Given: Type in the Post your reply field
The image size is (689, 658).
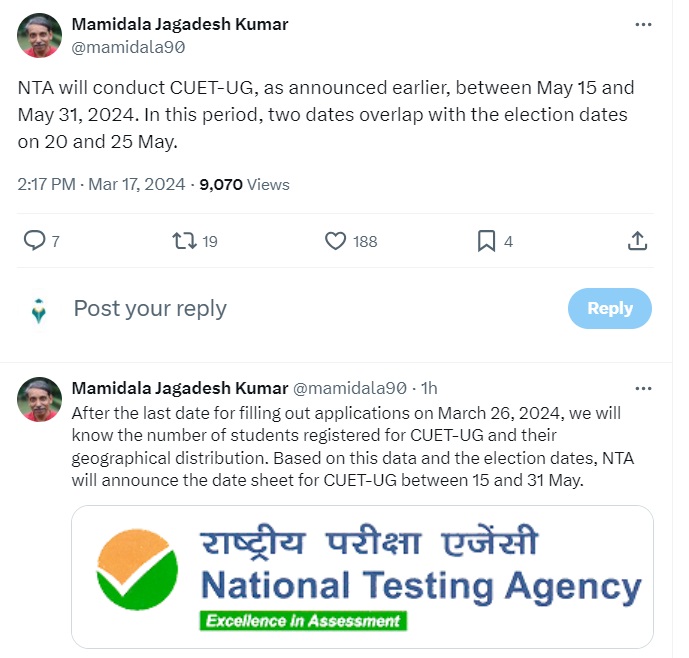Looking at the screenshot, I should 300,309.
